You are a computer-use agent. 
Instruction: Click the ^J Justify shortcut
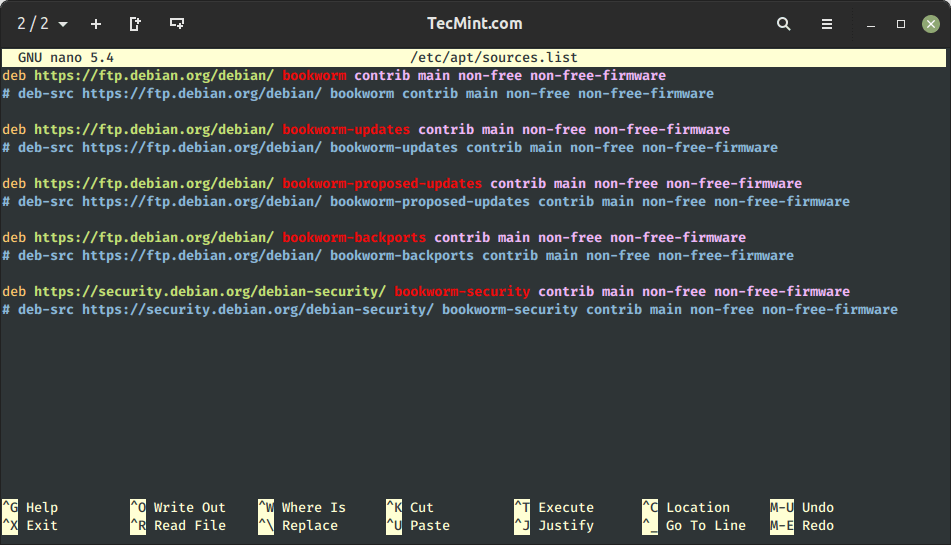pyautogui.click(x=554, y=526)
